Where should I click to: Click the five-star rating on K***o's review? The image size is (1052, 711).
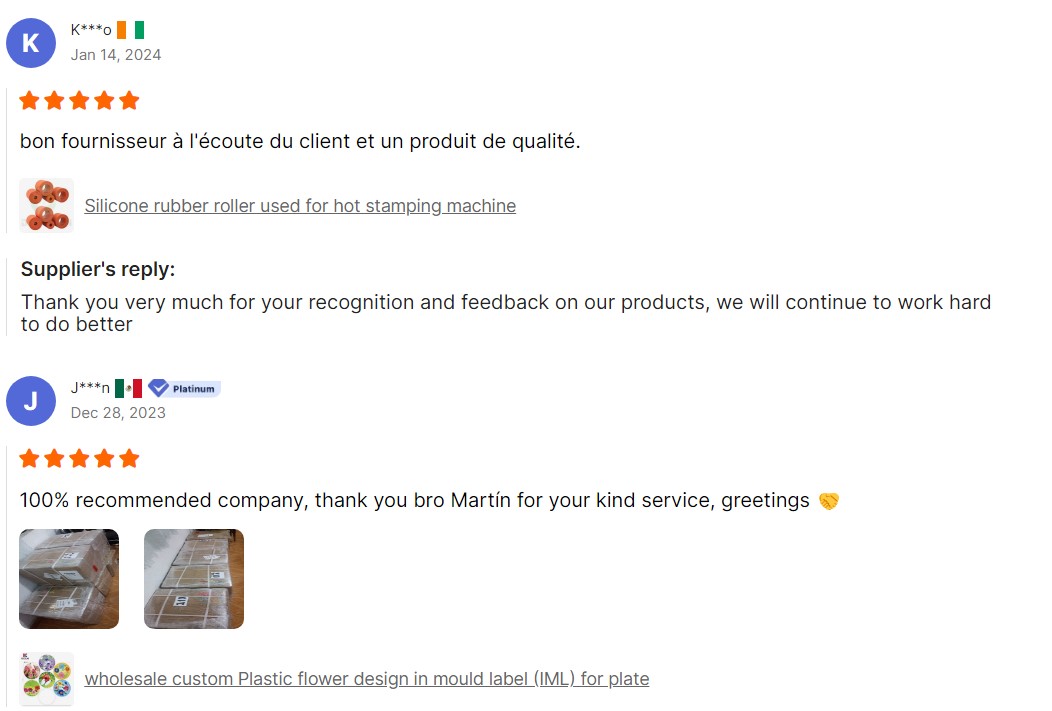point(79,101)
